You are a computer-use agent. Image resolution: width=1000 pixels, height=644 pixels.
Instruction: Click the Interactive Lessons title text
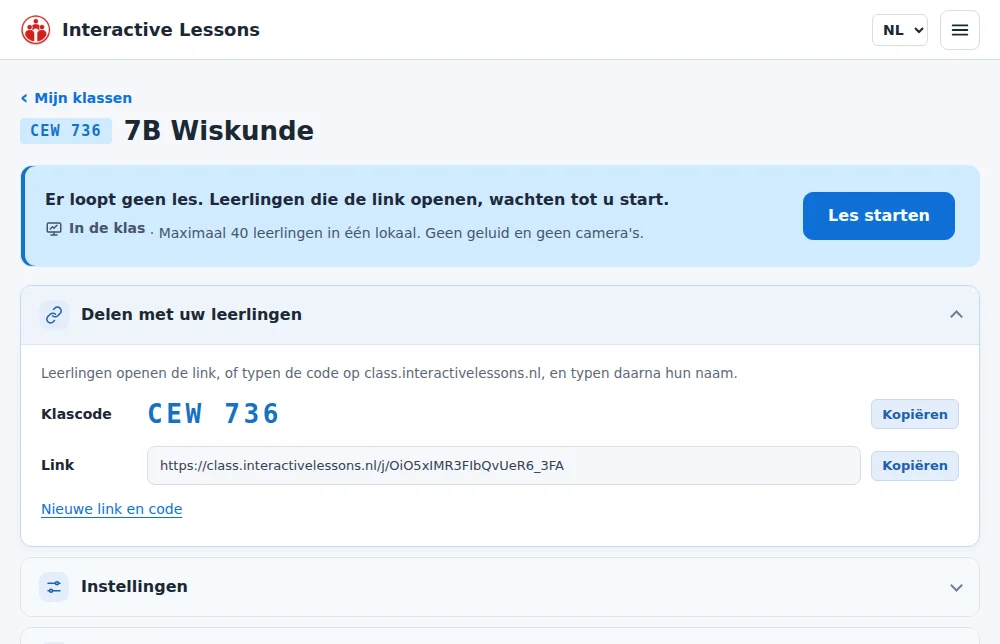[161, 30]
